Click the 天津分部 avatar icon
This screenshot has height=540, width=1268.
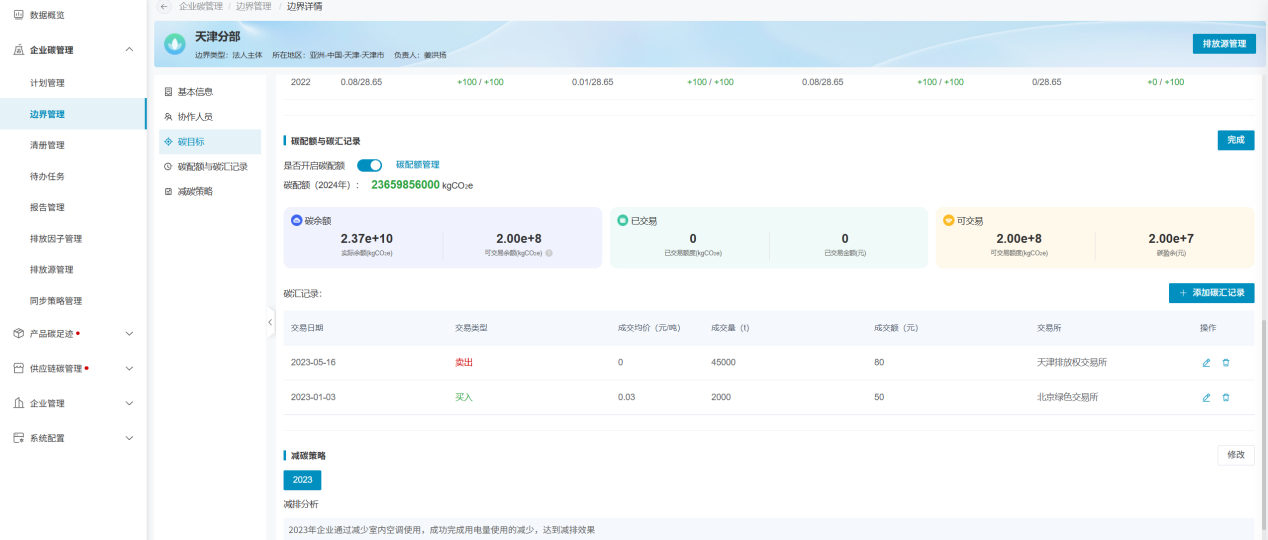click(x=175, y=44)
